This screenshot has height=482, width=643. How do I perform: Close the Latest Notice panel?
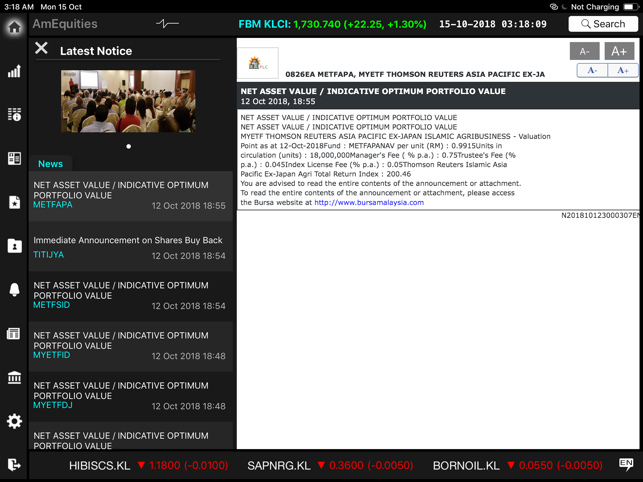point(41,48)
